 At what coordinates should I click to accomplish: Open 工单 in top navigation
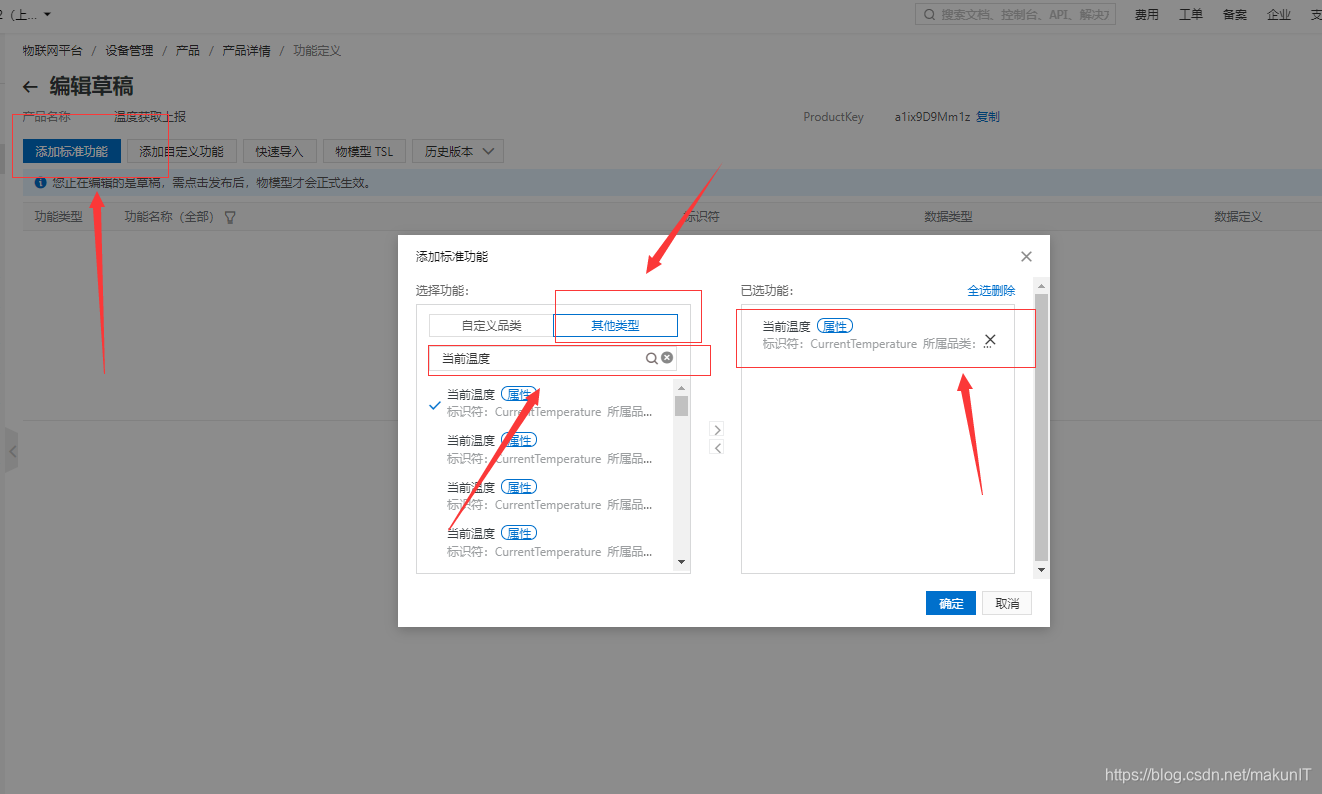tap(1191, 15)
